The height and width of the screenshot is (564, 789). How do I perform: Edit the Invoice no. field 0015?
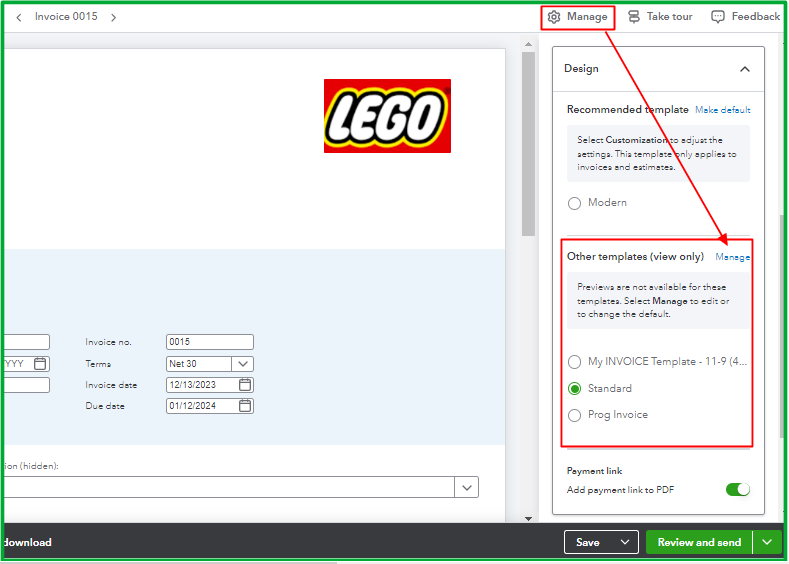[x=210, y=342]
